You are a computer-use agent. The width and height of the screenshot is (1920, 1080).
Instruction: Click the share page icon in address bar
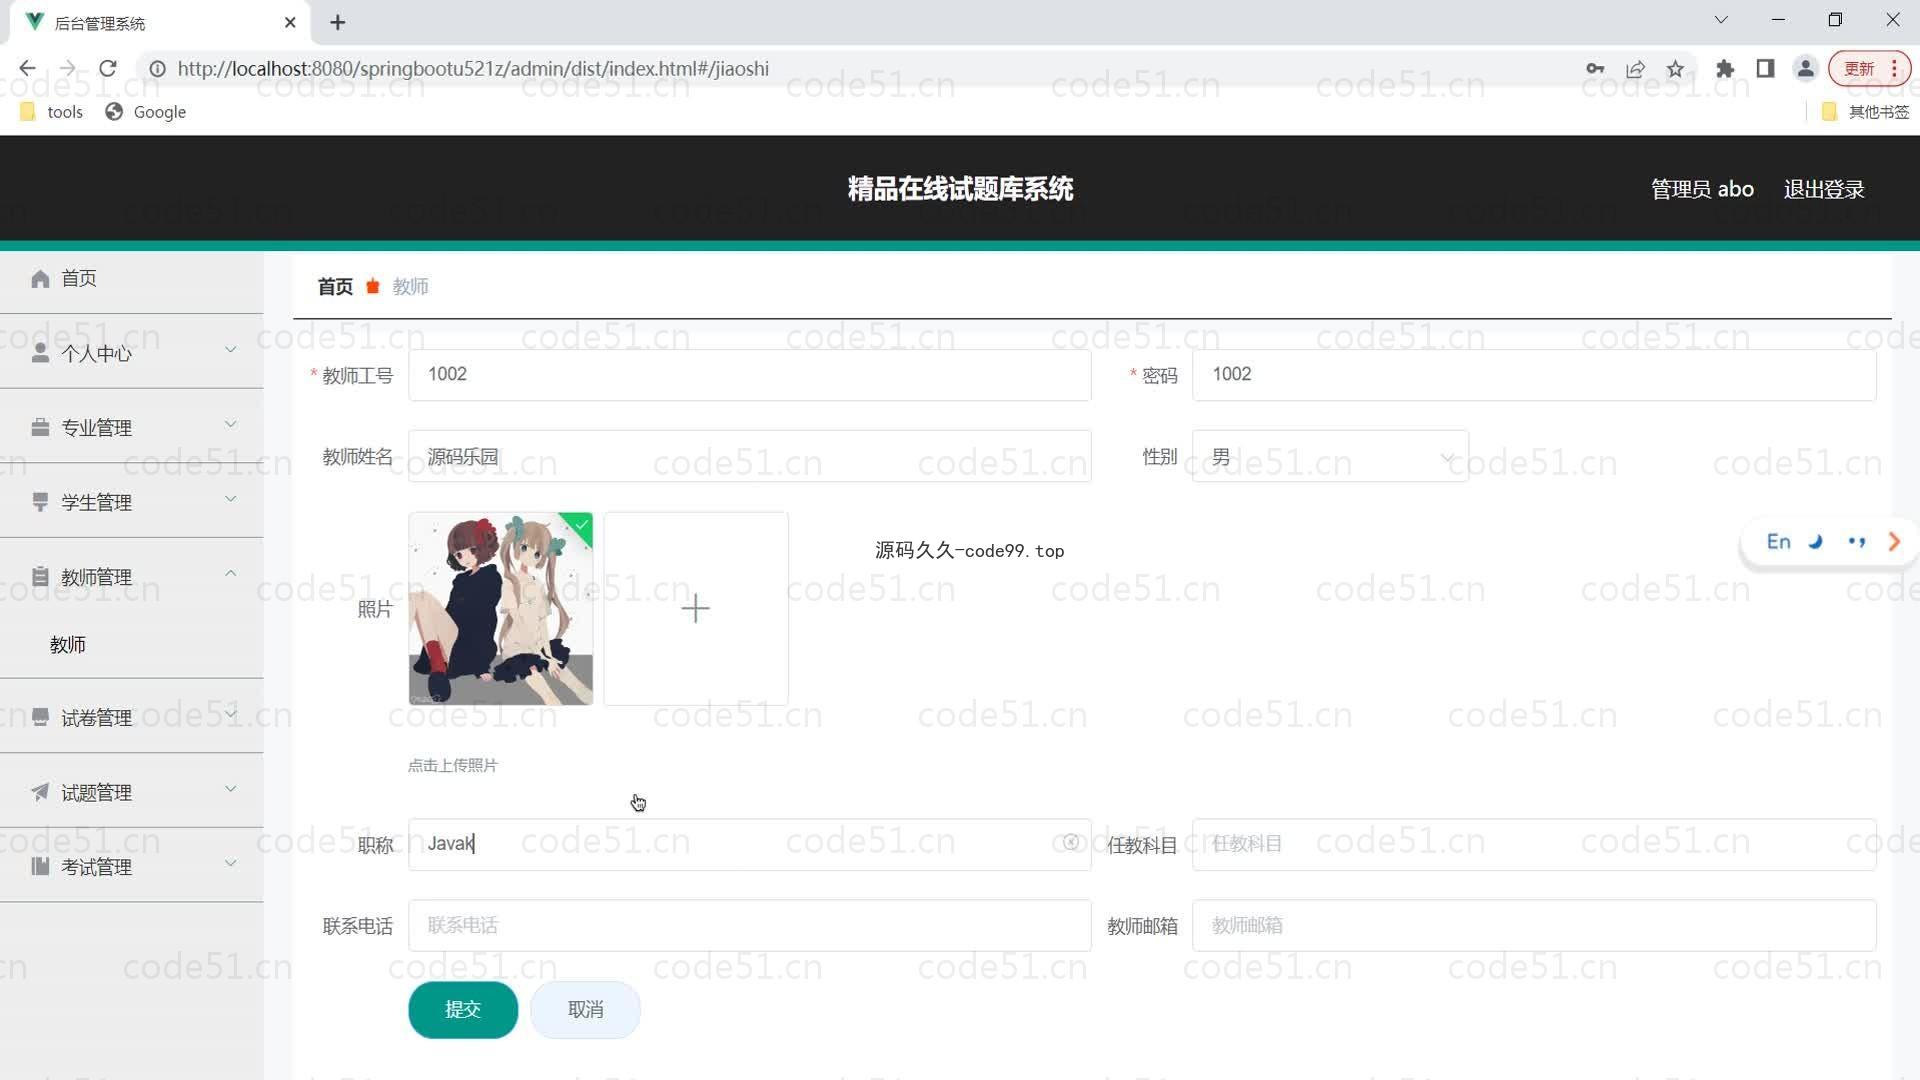click(x=1636, y=68)
